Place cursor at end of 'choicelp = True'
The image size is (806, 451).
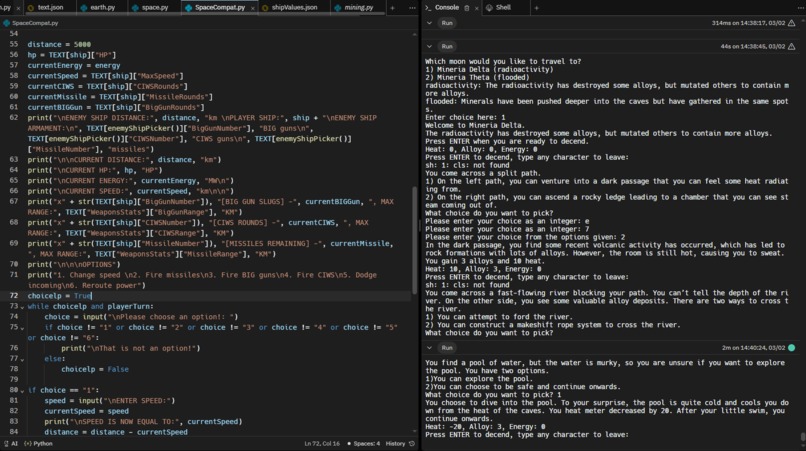point(91,296)
